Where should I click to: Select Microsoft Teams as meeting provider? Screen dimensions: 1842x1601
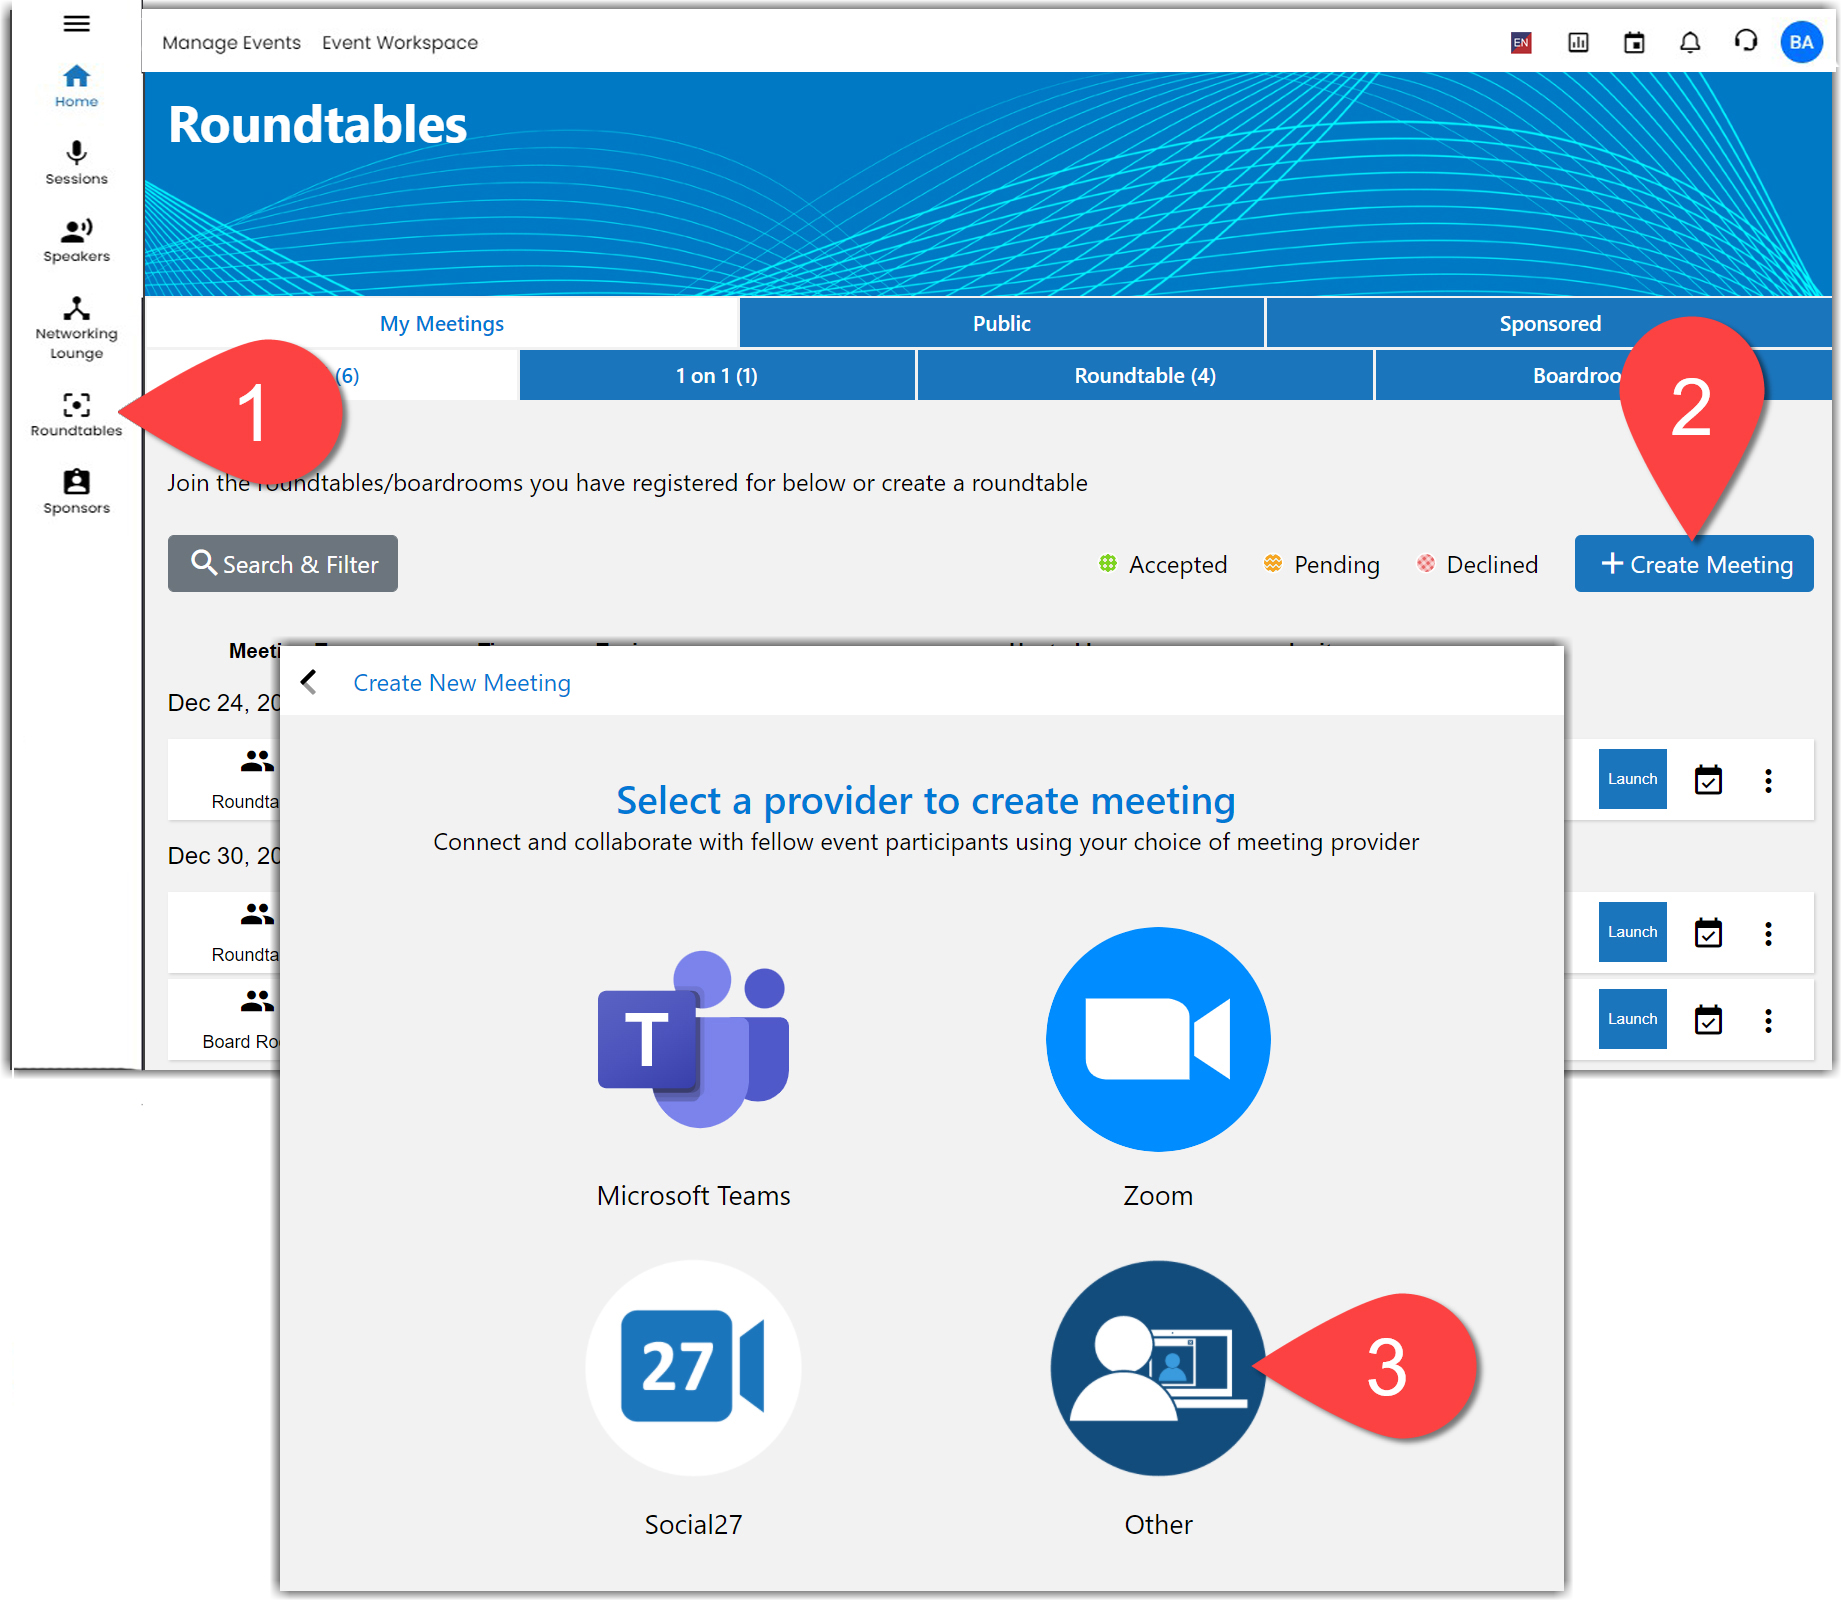click(693, 1040)
